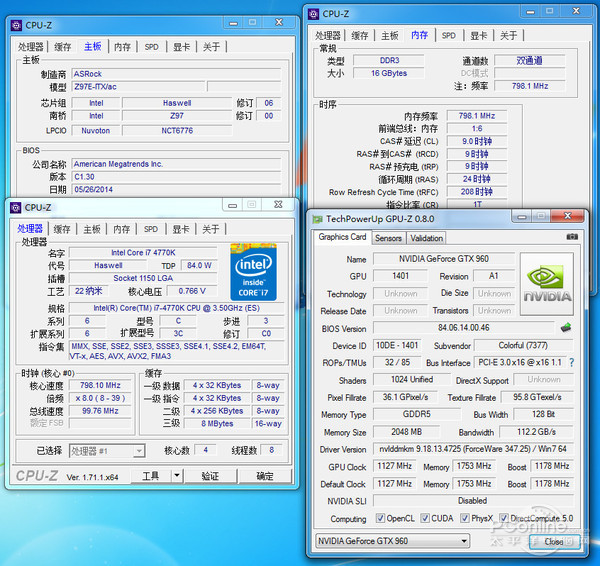Click the Intel Core i7 logo badge
The image size is (600, 566).
coord(253,271)
